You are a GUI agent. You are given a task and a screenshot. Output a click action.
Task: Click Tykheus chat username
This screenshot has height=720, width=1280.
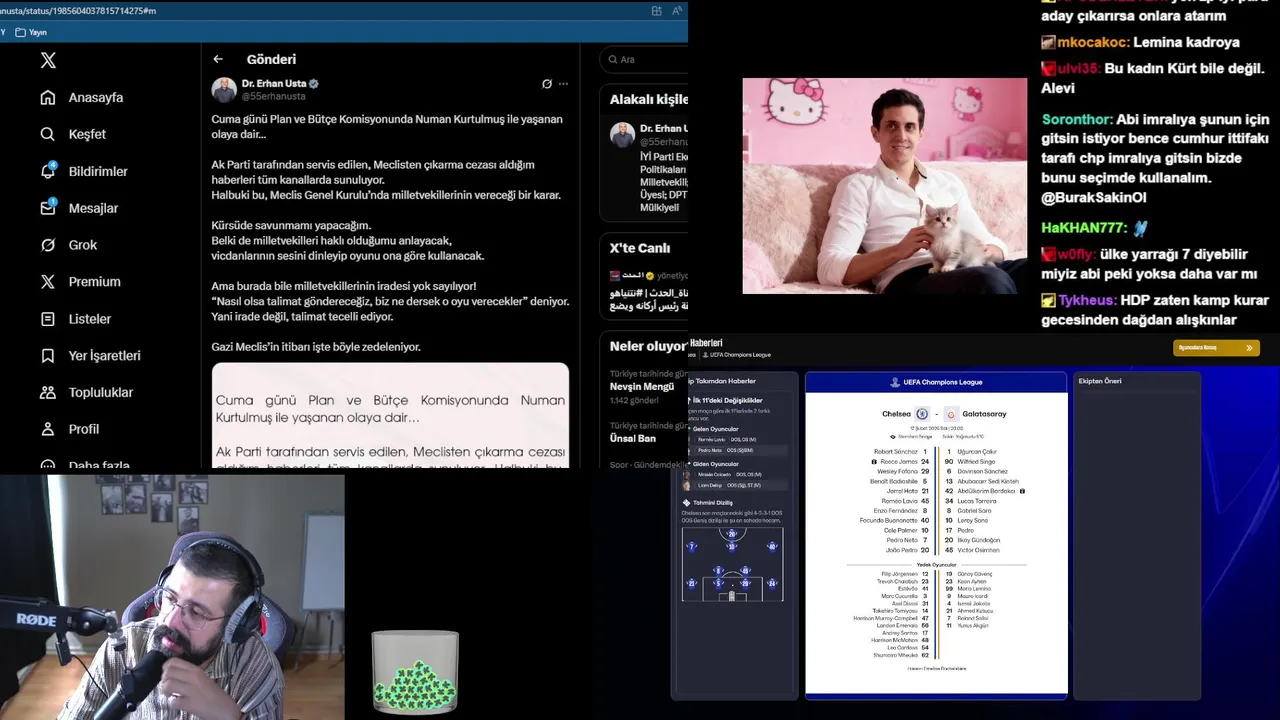click(x=1087, y=300)
